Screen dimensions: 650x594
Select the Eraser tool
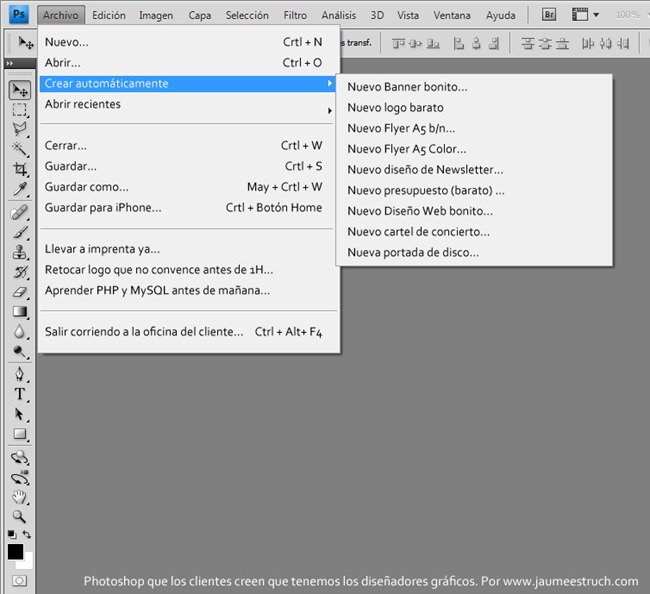tap(19, 292)
